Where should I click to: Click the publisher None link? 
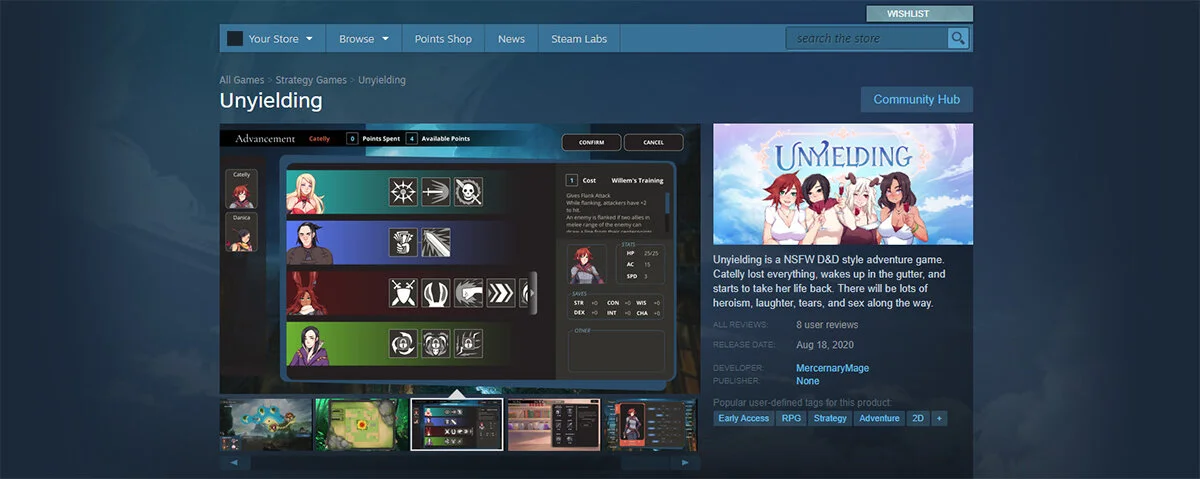(x=807, y=381)
